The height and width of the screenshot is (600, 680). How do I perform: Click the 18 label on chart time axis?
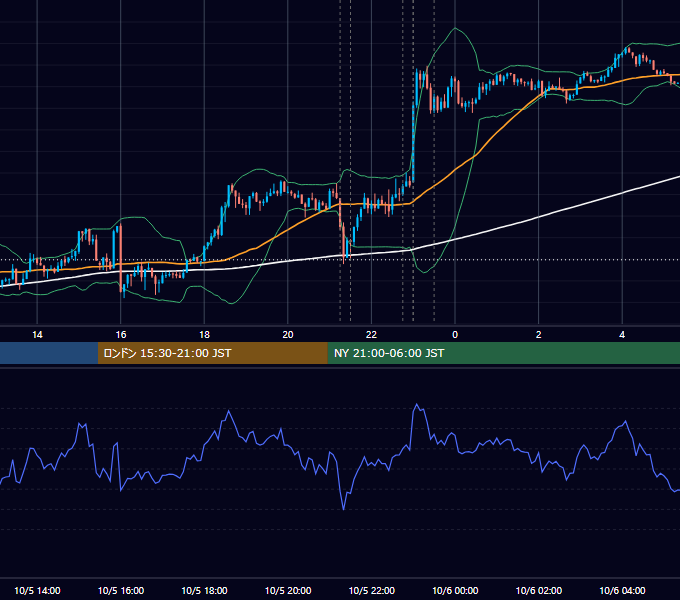[204, 335]
